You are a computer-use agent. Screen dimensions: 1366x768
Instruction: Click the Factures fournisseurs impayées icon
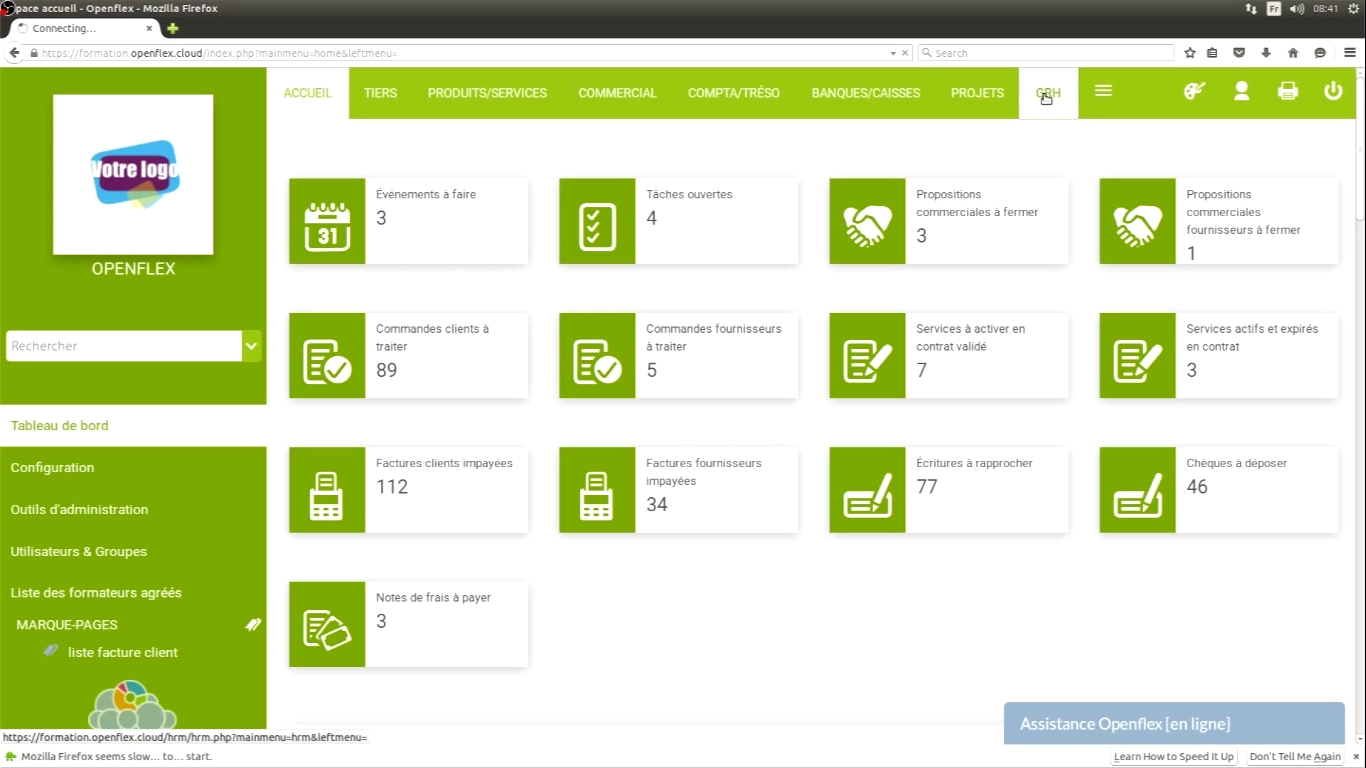(x=597, y=490)
